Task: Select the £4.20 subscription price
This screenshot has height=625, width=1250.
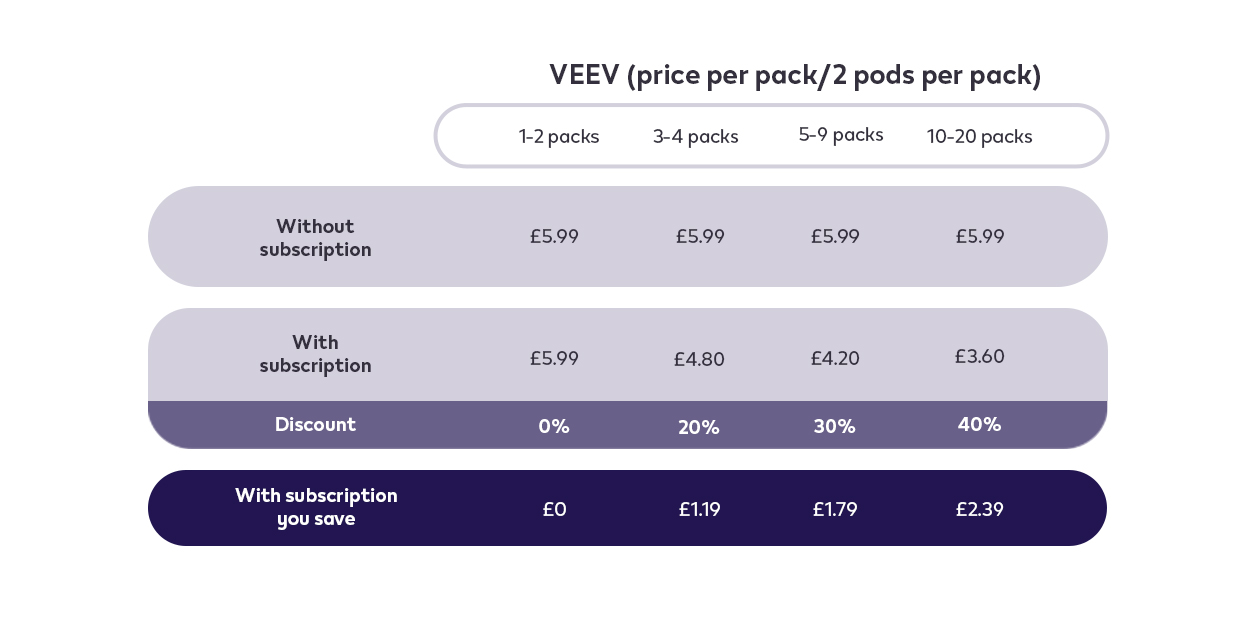Action: point(835,359)
